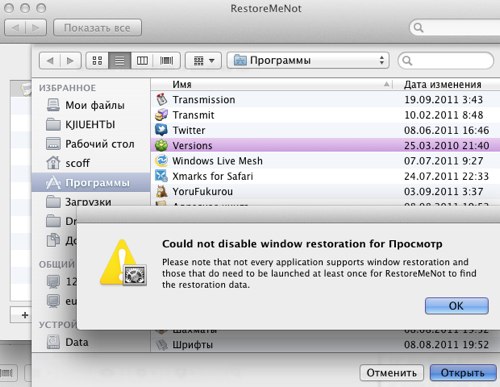Click the Шрифты font book icon
The height and width of the screenshot is (387, 500).
coord(162,344)
